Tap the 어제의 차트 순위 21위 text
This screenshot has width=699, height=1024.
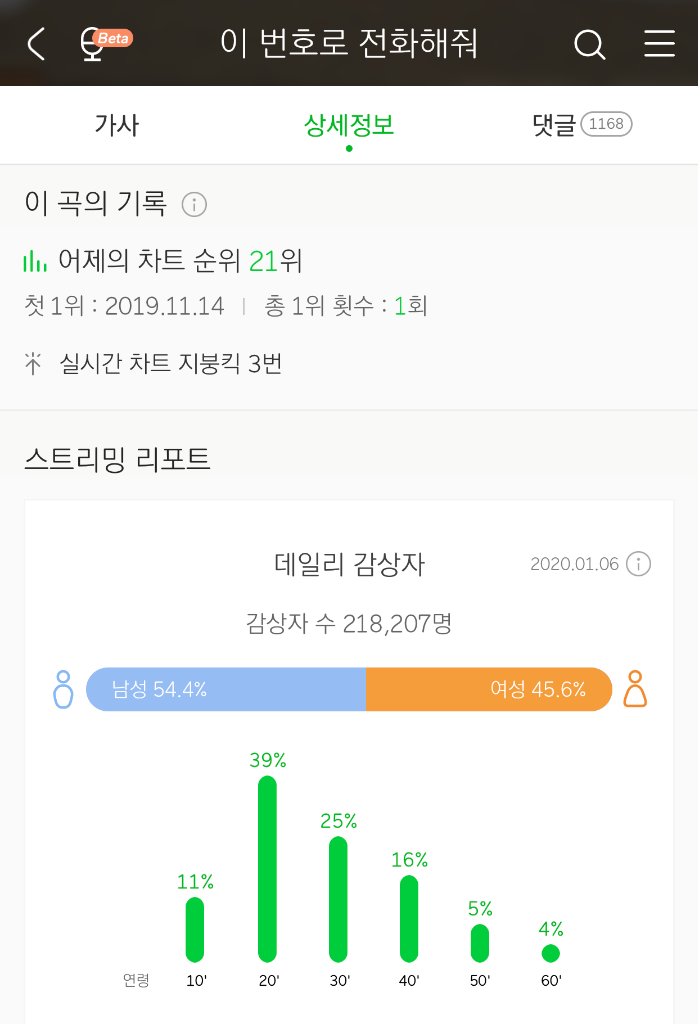180,261
